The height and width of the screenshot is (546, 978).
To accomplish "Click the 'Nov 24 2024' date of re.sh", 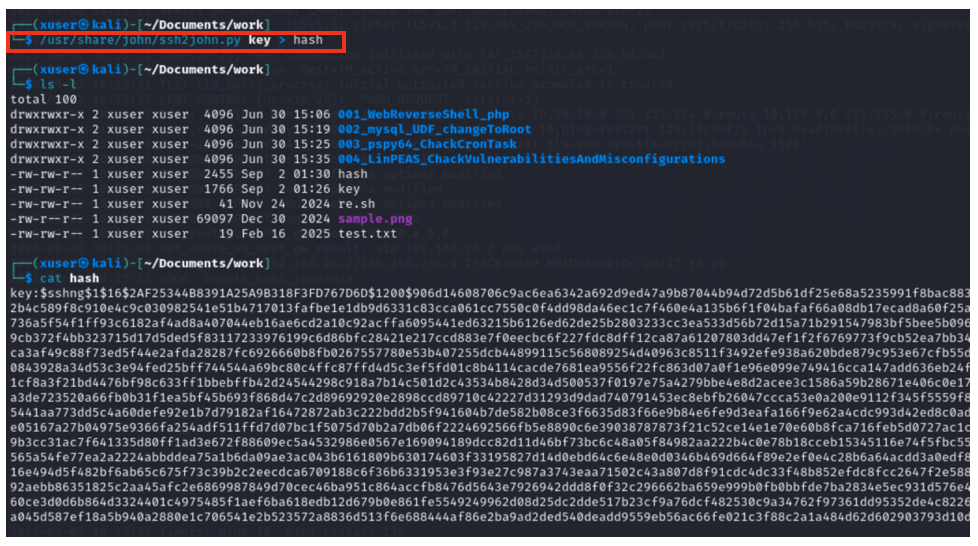I will 286,204.
